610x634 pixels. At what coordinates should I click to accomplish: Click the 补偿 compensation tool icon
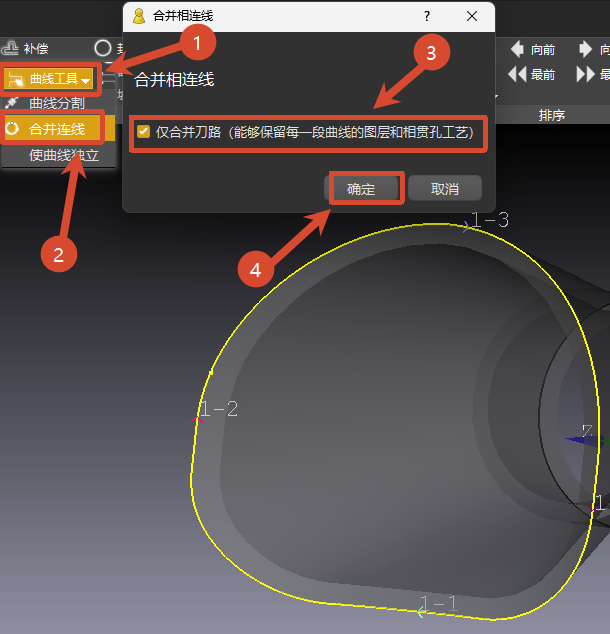(10, 48)
